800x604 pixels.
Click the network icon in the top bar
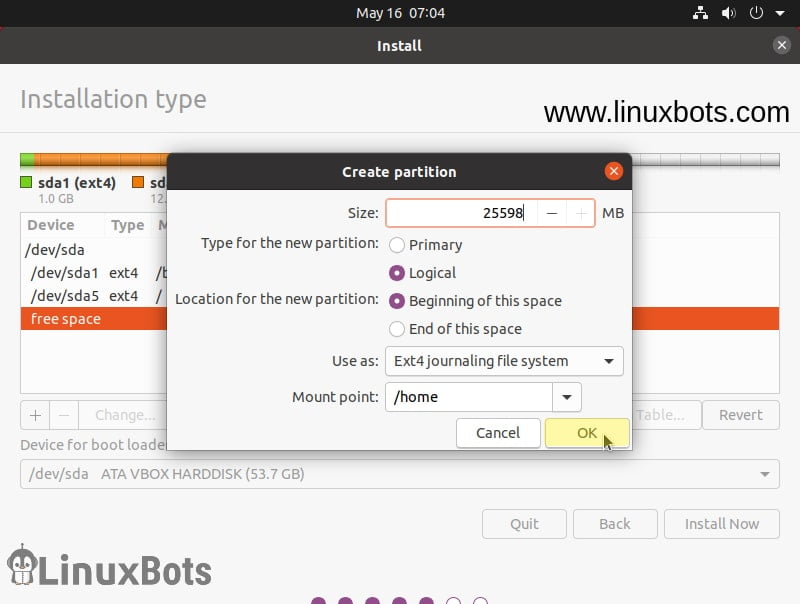click(700, 13)
